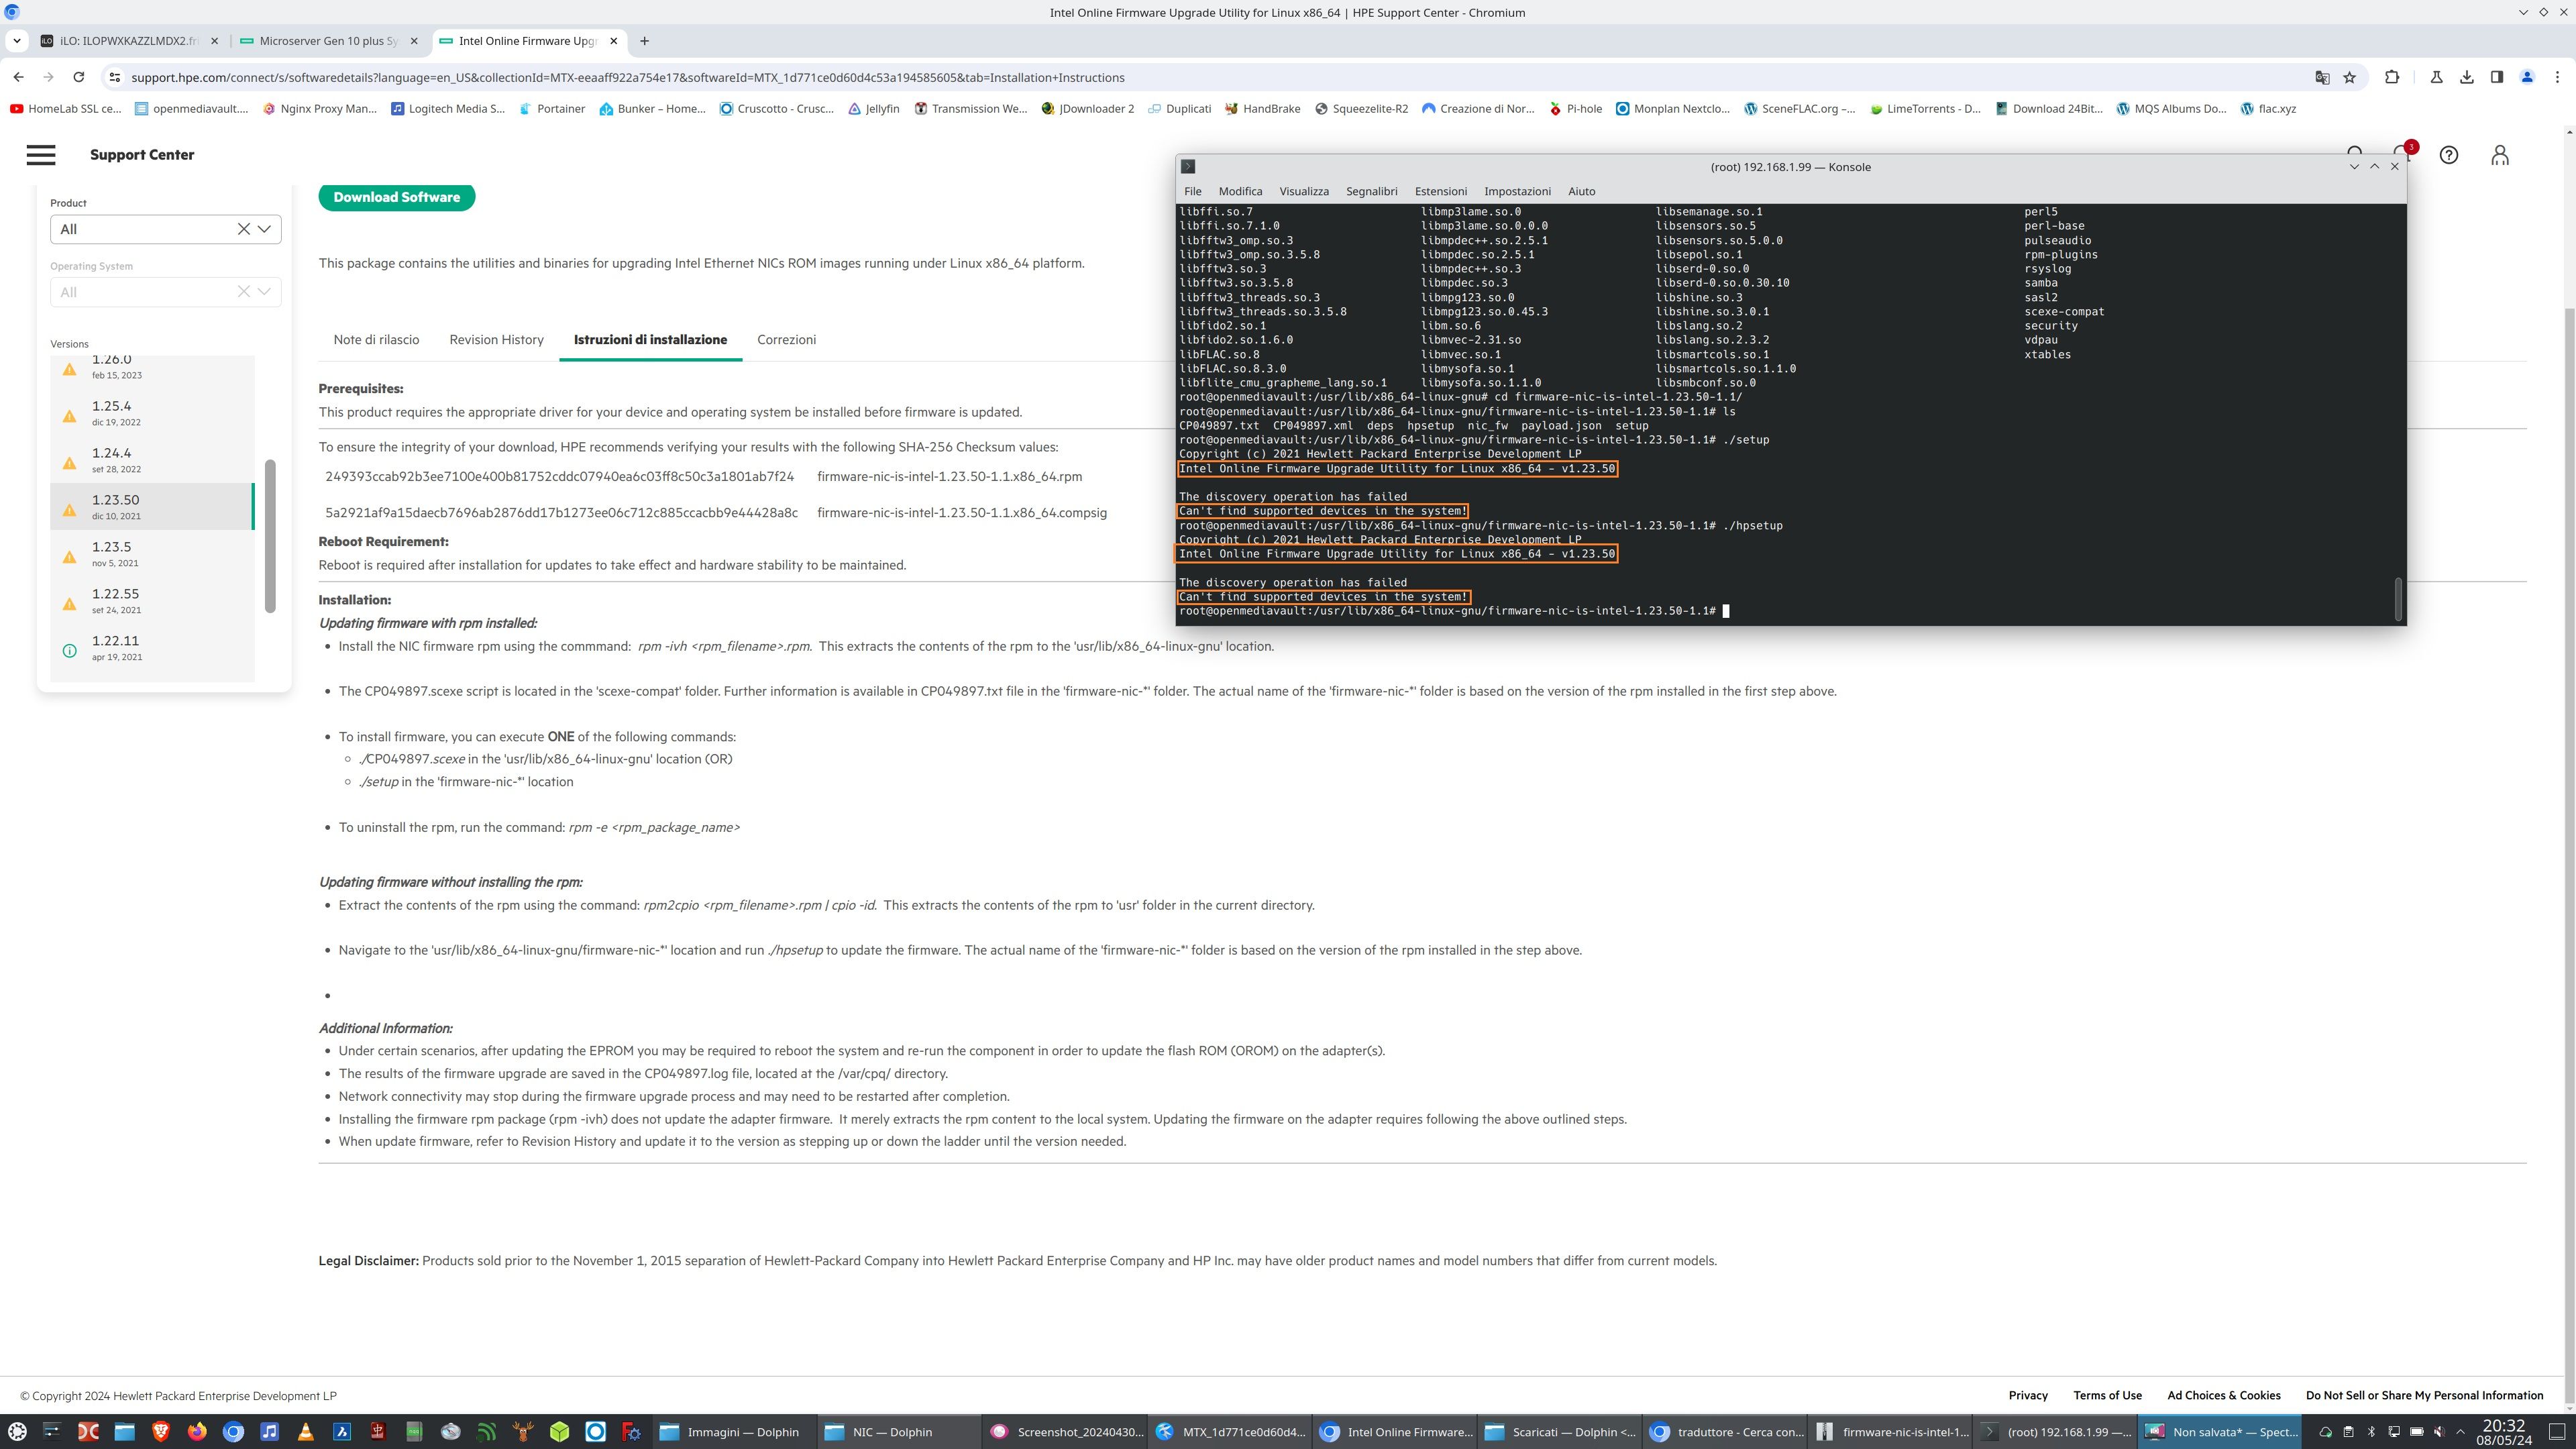Viewport: 2576px width, 1449px height.
Task: Switch to the Revision History tab
Action: [x=496, y=340]
